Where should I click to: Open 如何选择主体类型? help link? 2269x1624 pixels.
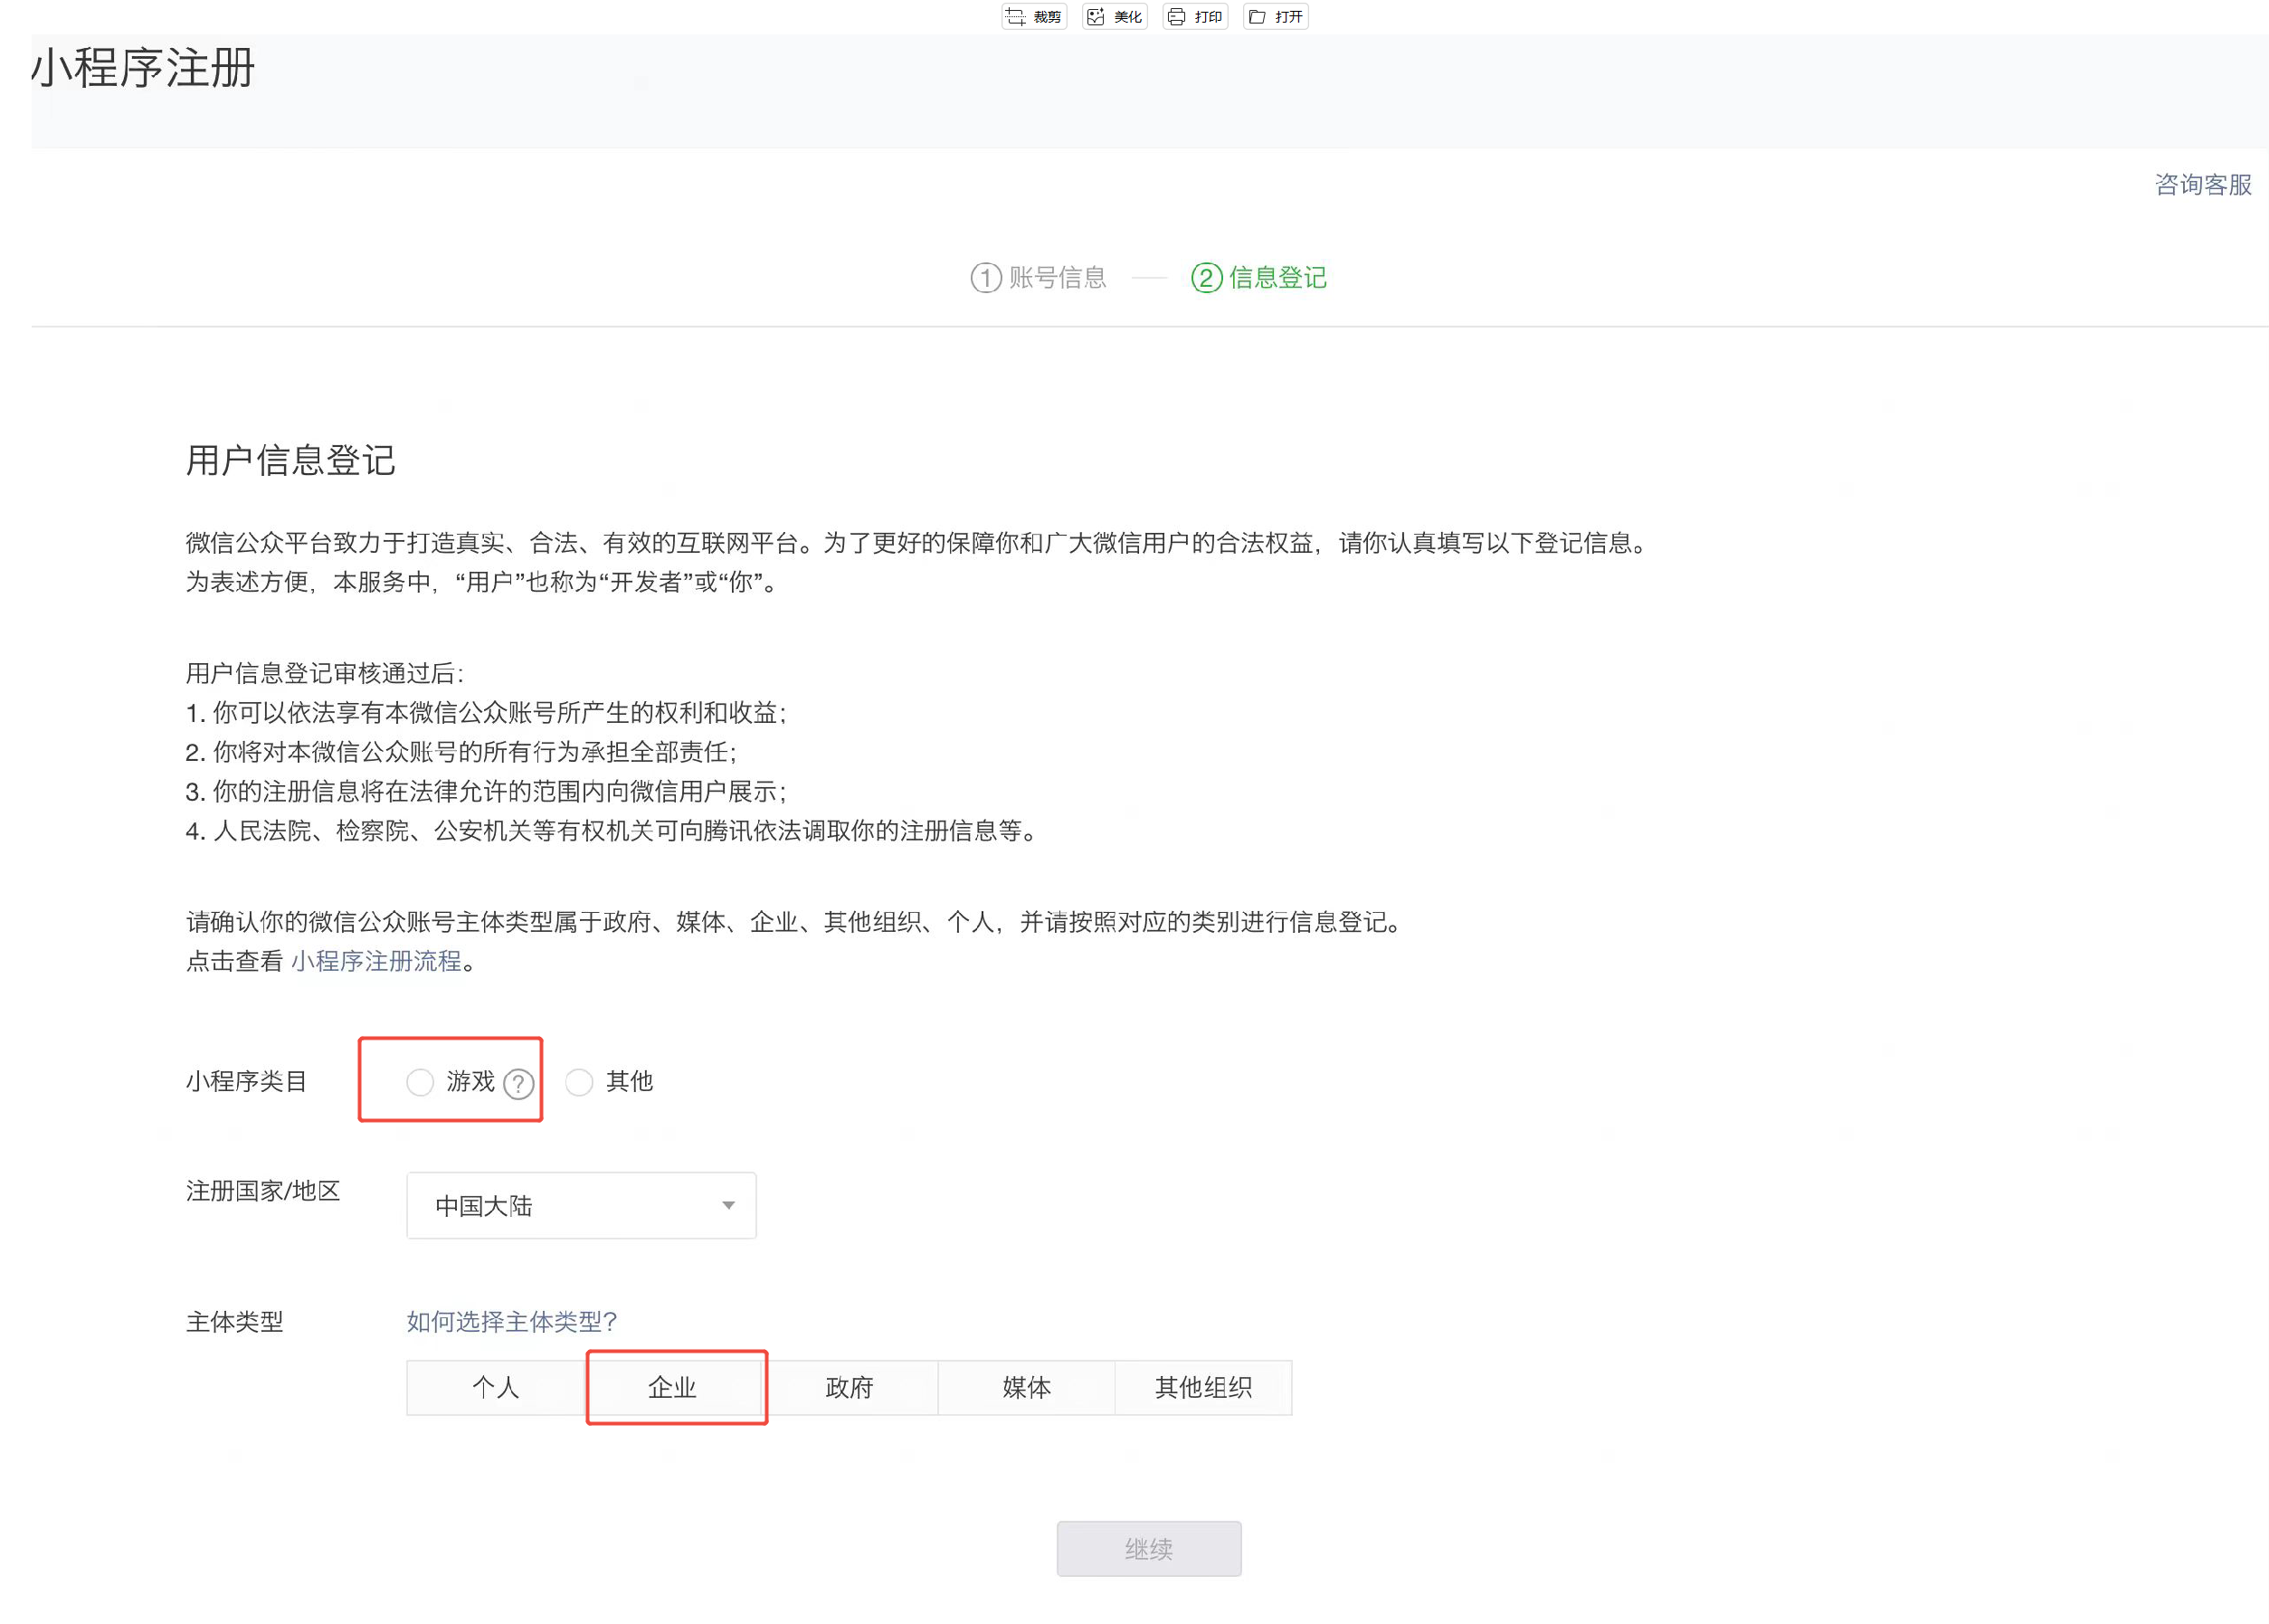[x=511, y=1321]
